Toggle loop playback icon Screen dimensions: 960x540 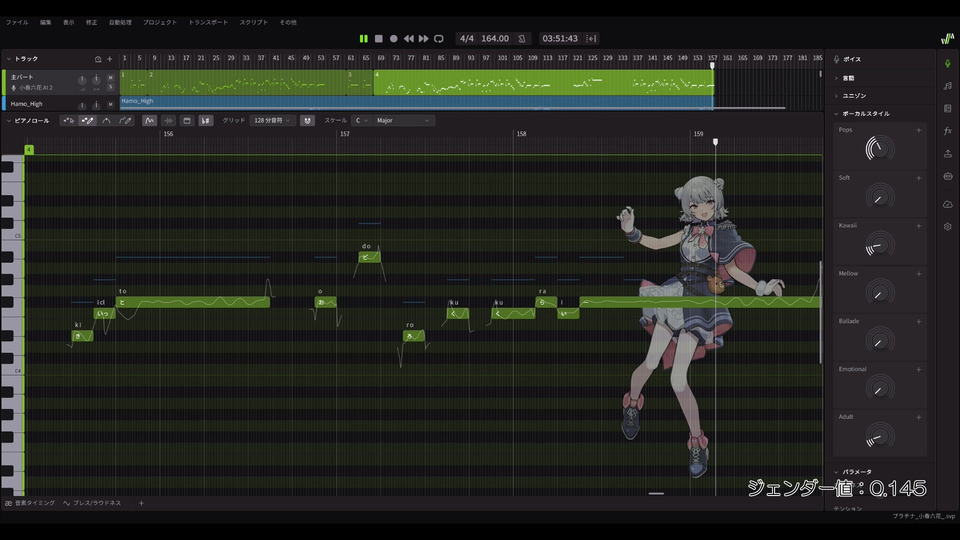tap(438, 38)
